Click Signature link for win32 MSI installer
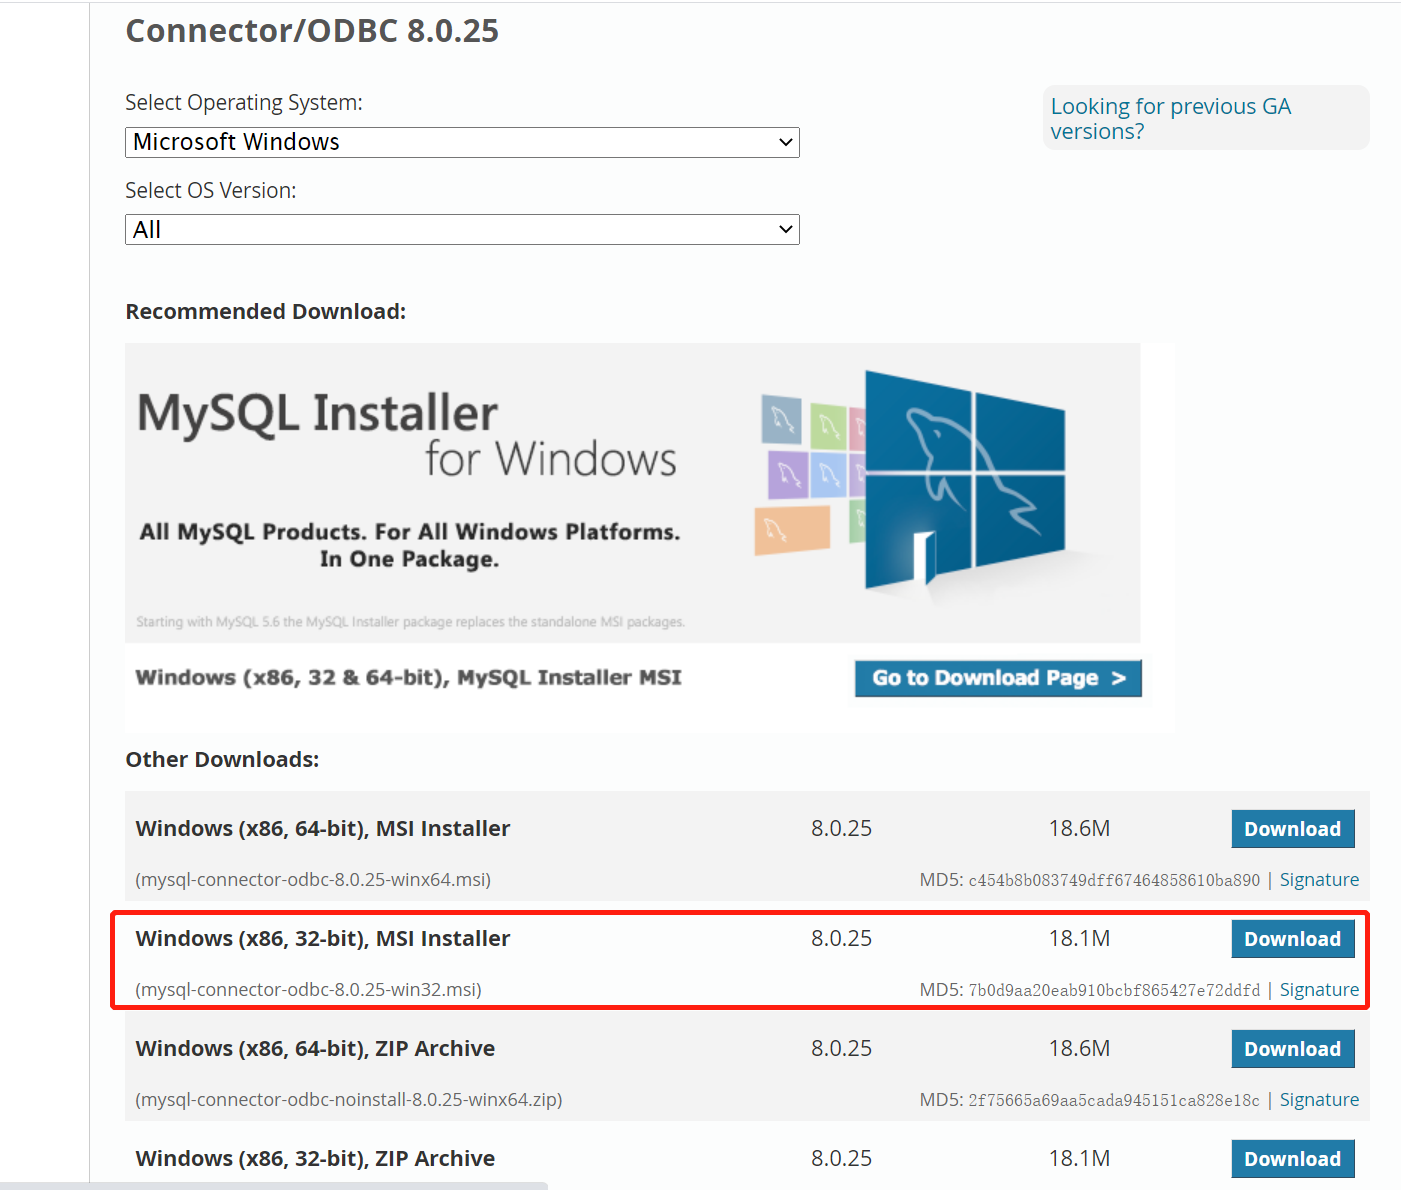Screen dimensions: 1401x1190 point(1319,989)
